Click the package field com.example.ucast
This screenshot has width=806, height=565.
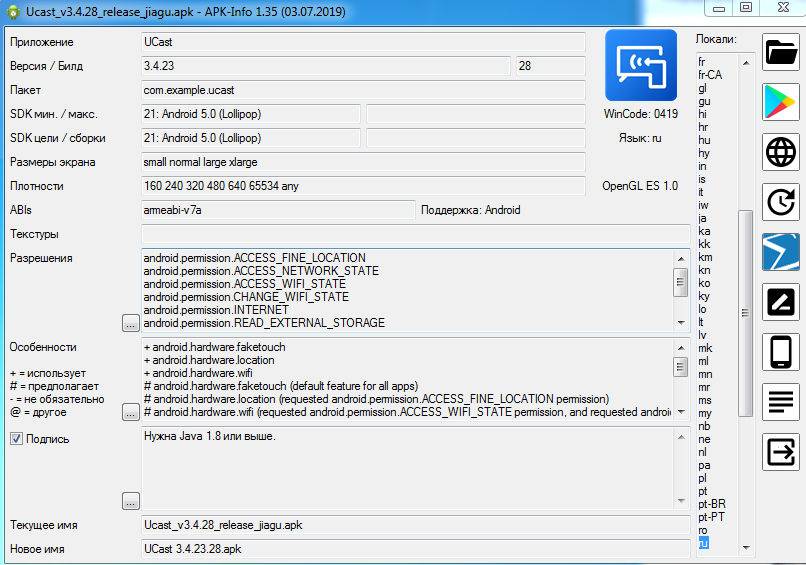coord(363,90)
